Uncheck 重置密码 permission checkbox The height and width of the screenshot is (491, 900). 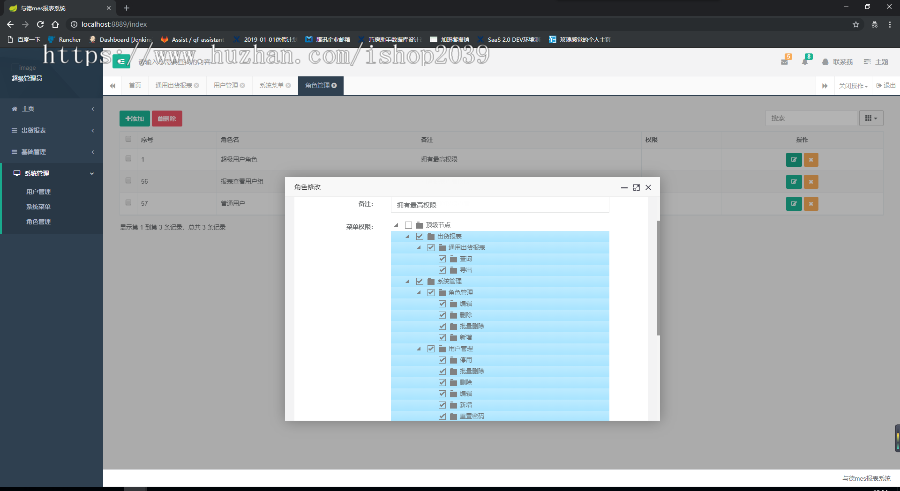[443, 416]
